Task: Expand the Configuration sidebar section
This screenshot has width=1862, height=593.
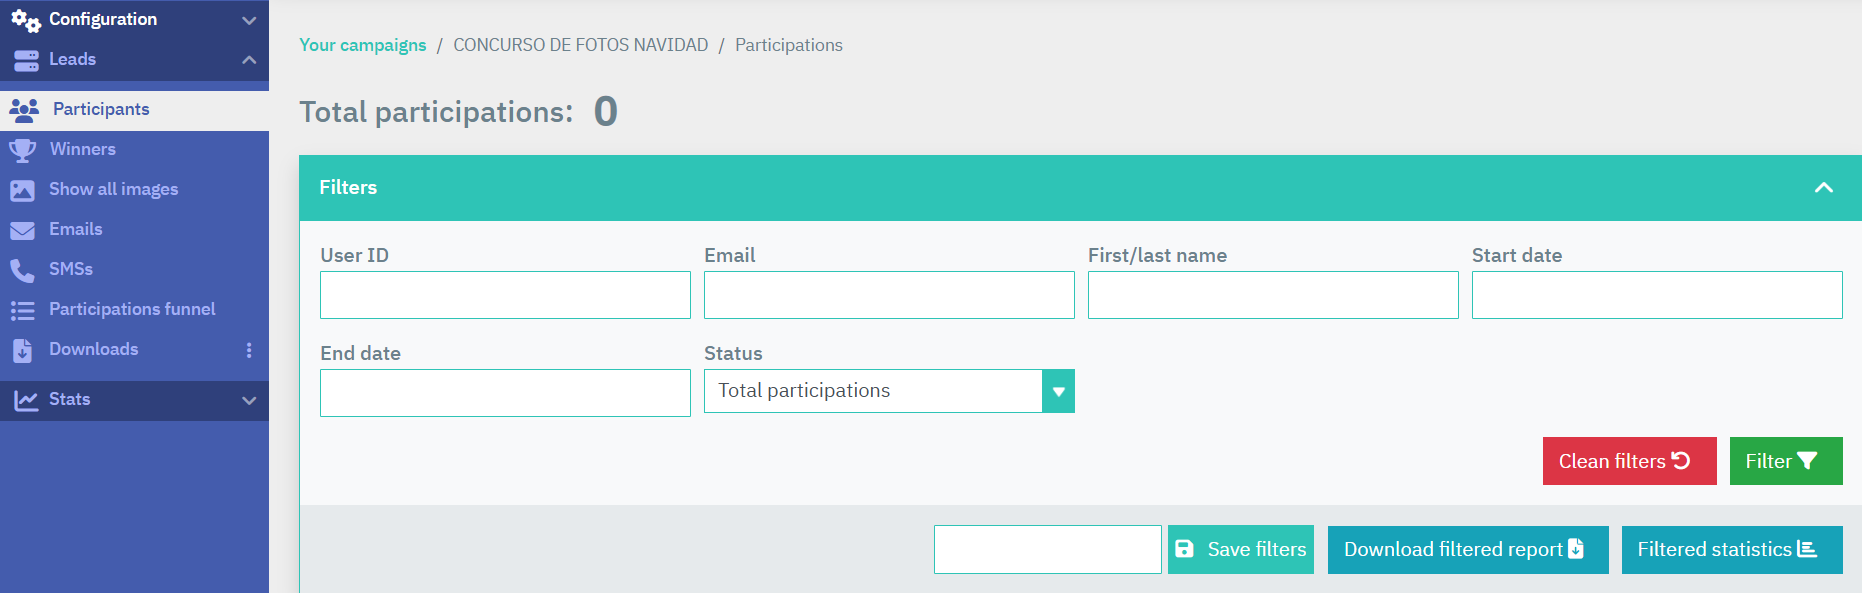Action: 249,20
